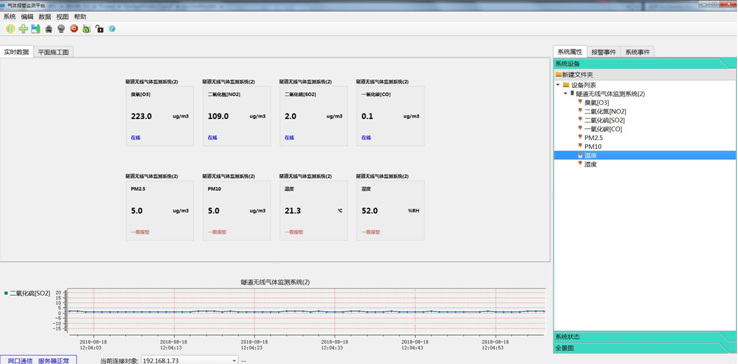The image size is (738, 364).
Task: Collapse the 设备列表 tree folder arrow
Action: coord(558,85)
